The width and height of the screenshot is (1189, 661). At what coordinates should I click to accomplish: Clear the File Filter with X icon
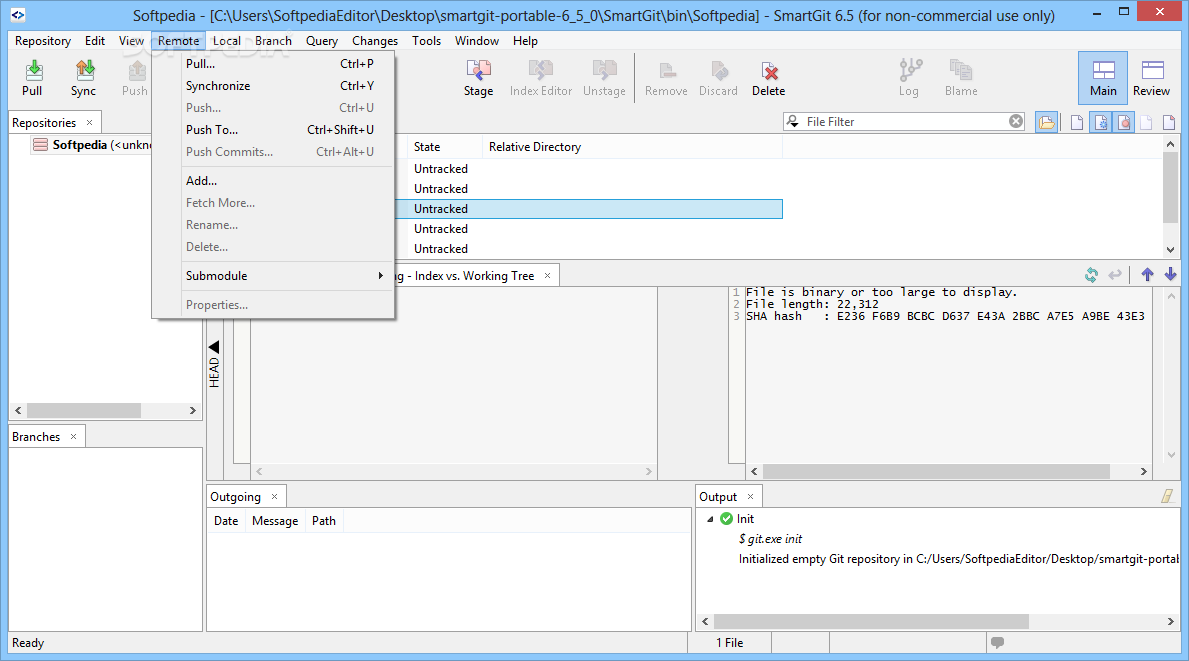coord(1016,121)
